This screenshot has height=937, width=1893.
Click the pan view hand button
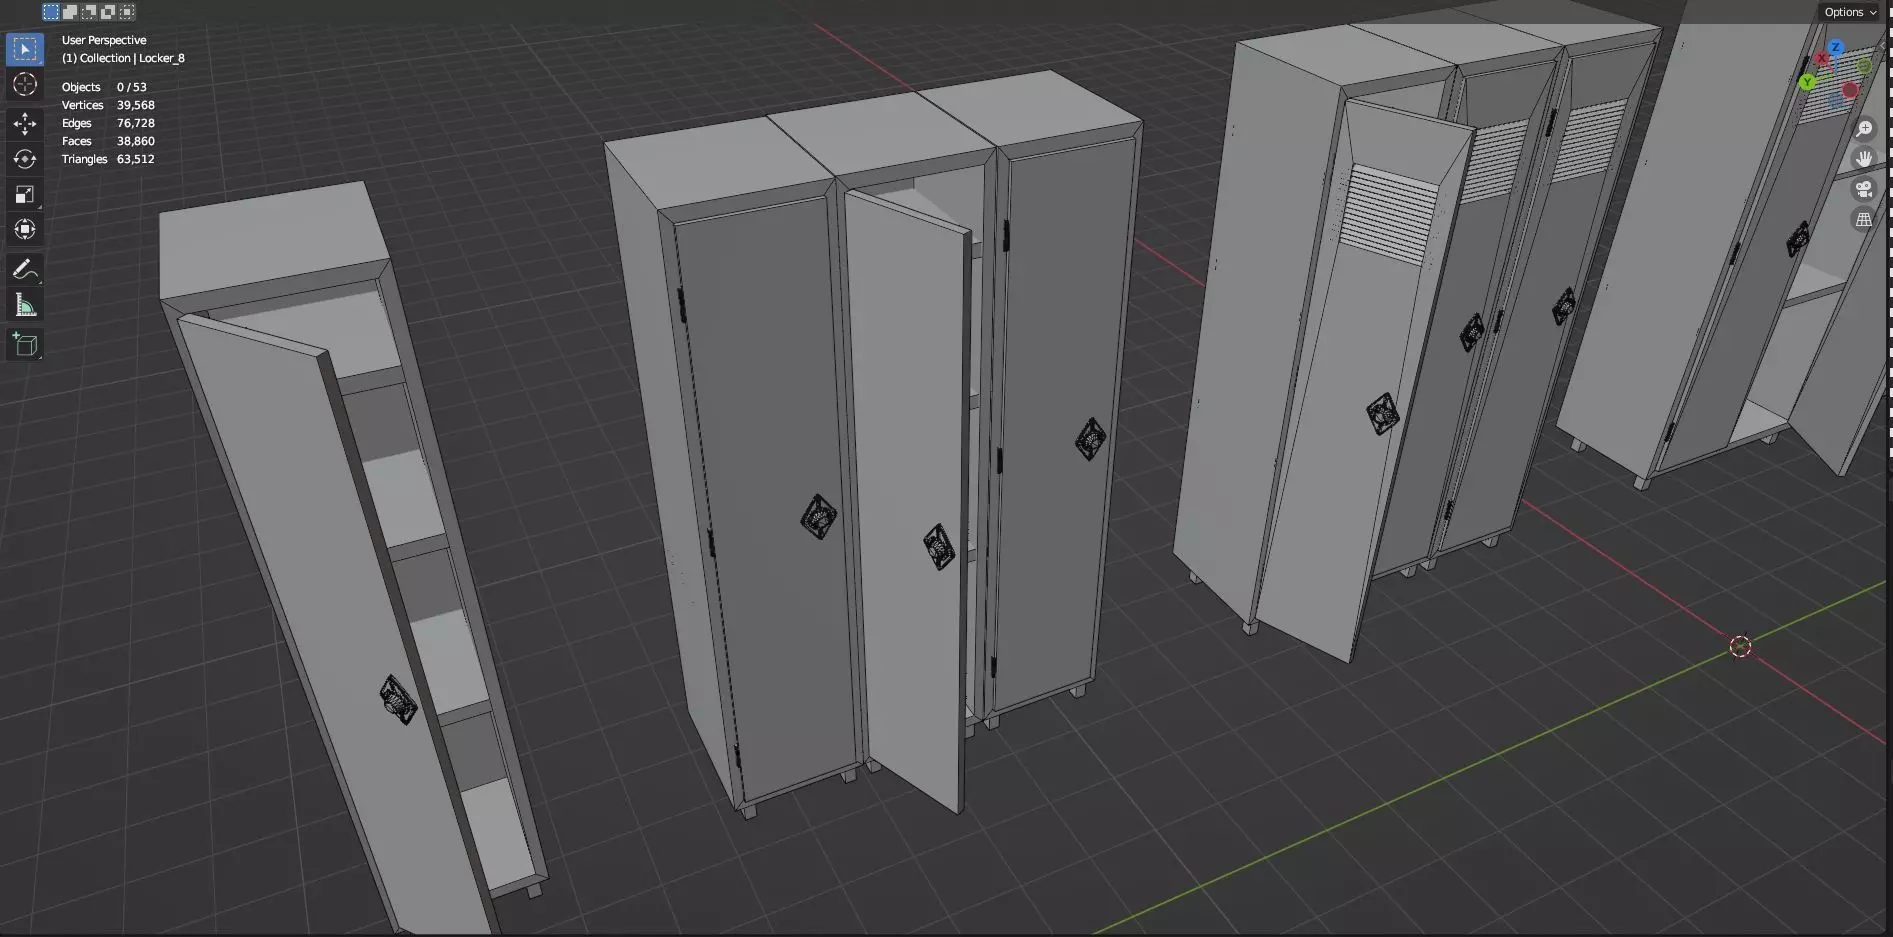pyautogui.click(x=1864, y=159)
